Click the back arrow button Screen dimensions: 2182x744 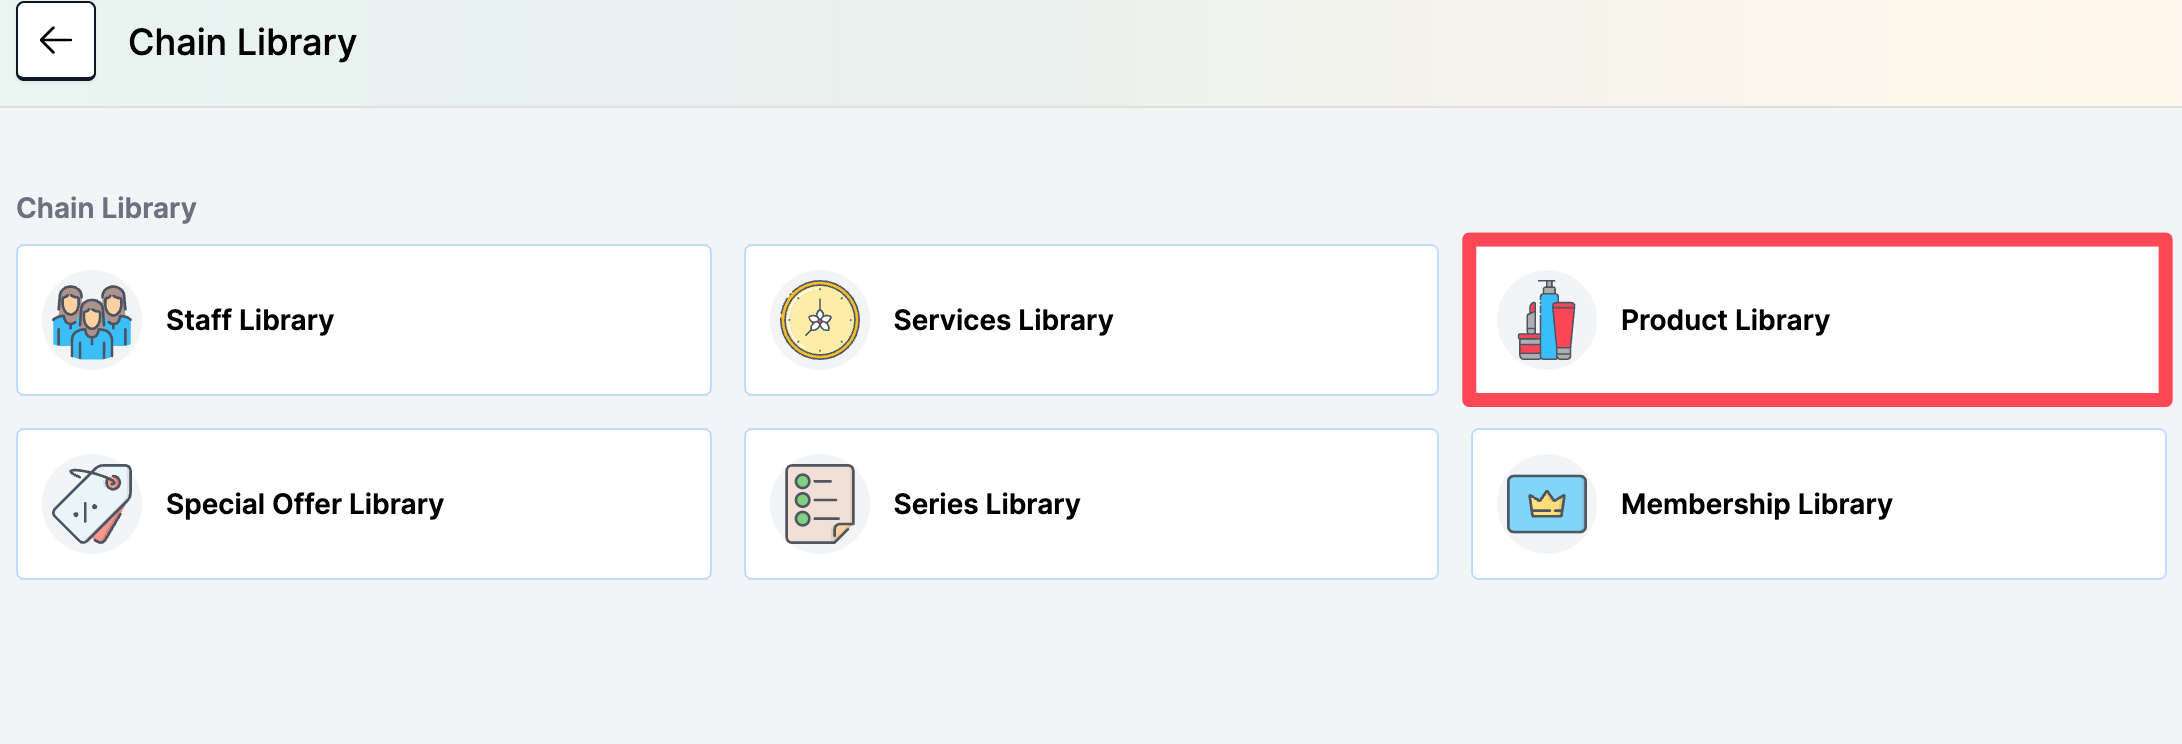(x=56, y=41)
